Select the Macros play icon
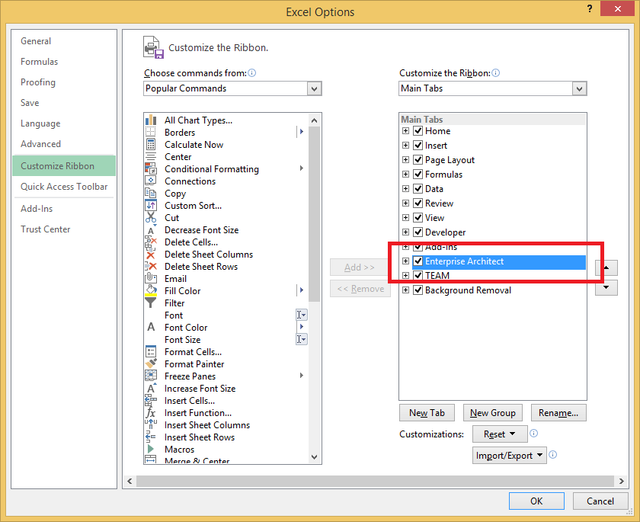The height and width of the screenshot is (522, 640). [x=151, y=449]
